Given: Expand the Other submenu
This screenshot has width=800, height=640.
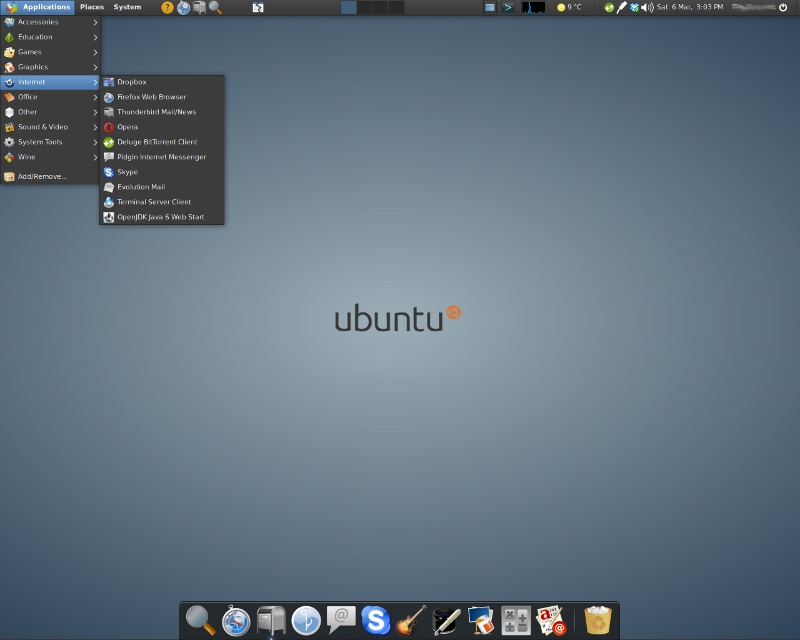Looking at the screenshot, I should click(x=51, y=112).
